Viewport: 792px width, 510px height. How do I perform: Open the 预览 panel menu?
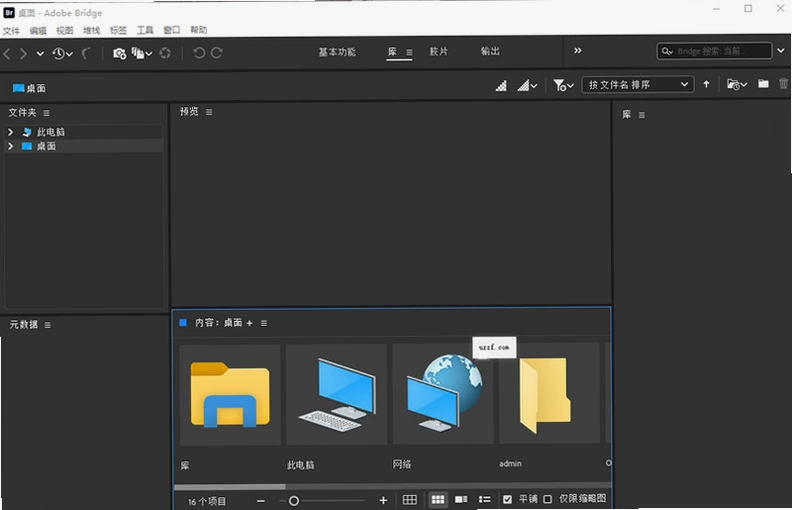click(x=209, y=112)
